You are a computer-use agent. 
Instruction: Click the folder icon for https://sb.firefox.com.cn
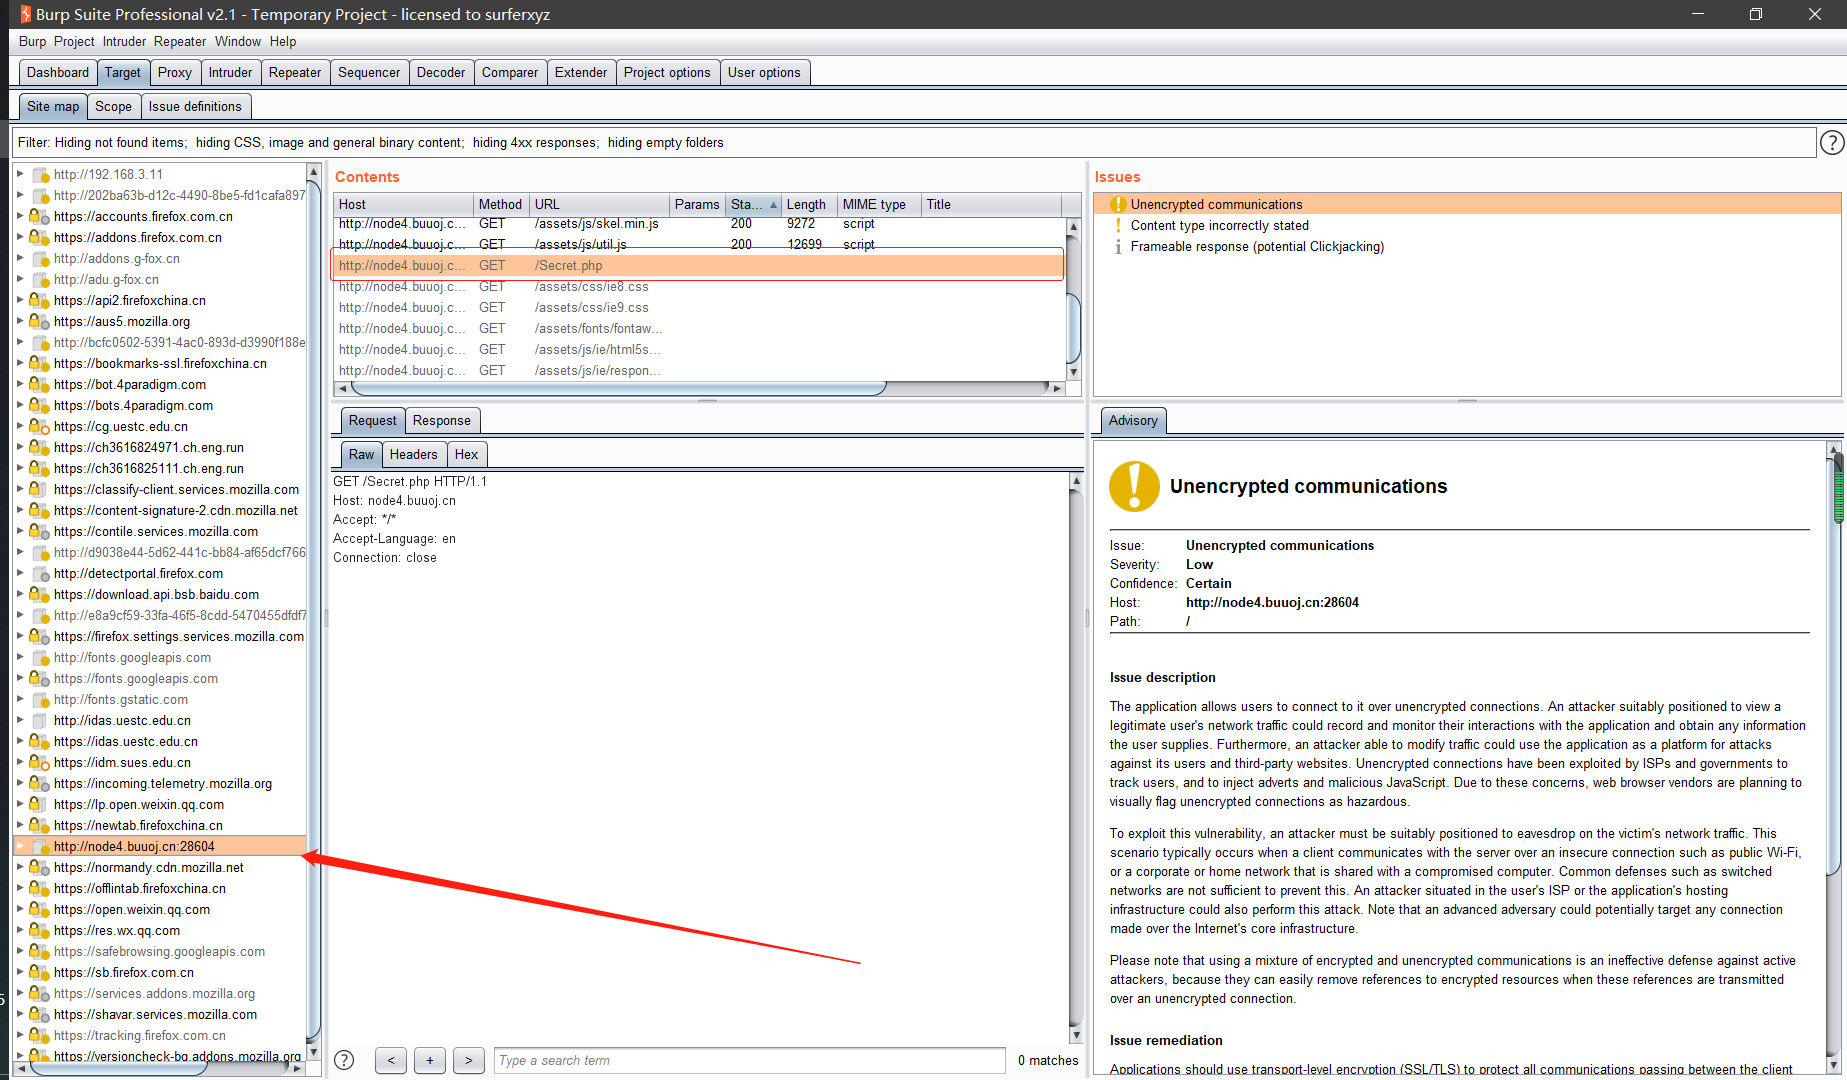click(39, 972)
